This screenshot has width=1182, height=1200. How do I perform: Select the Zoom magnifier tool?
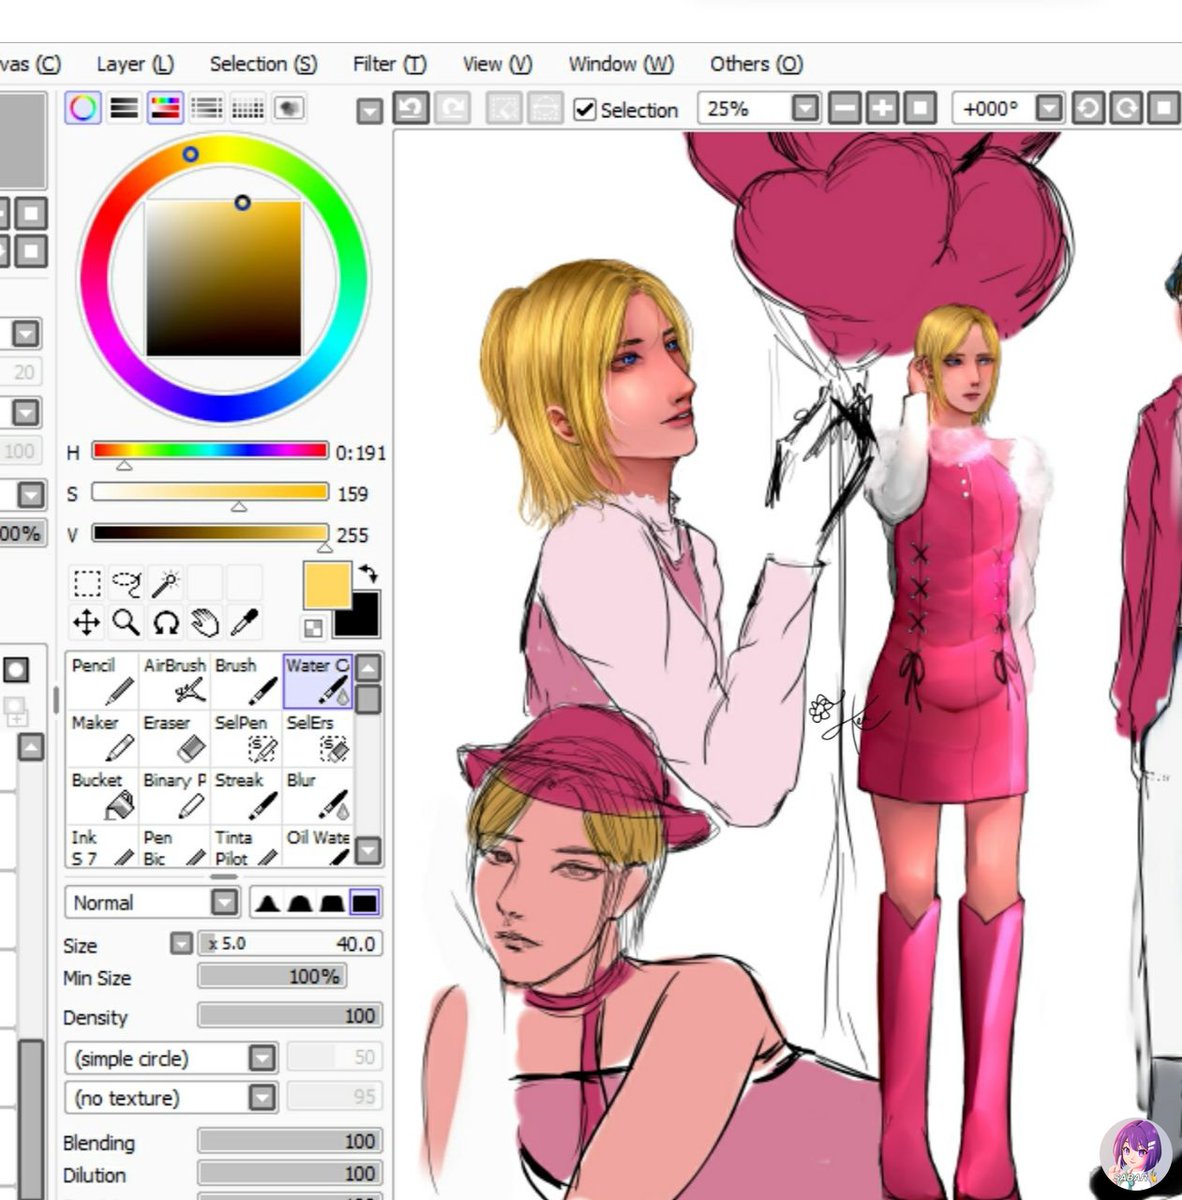[x=126, y=622]
